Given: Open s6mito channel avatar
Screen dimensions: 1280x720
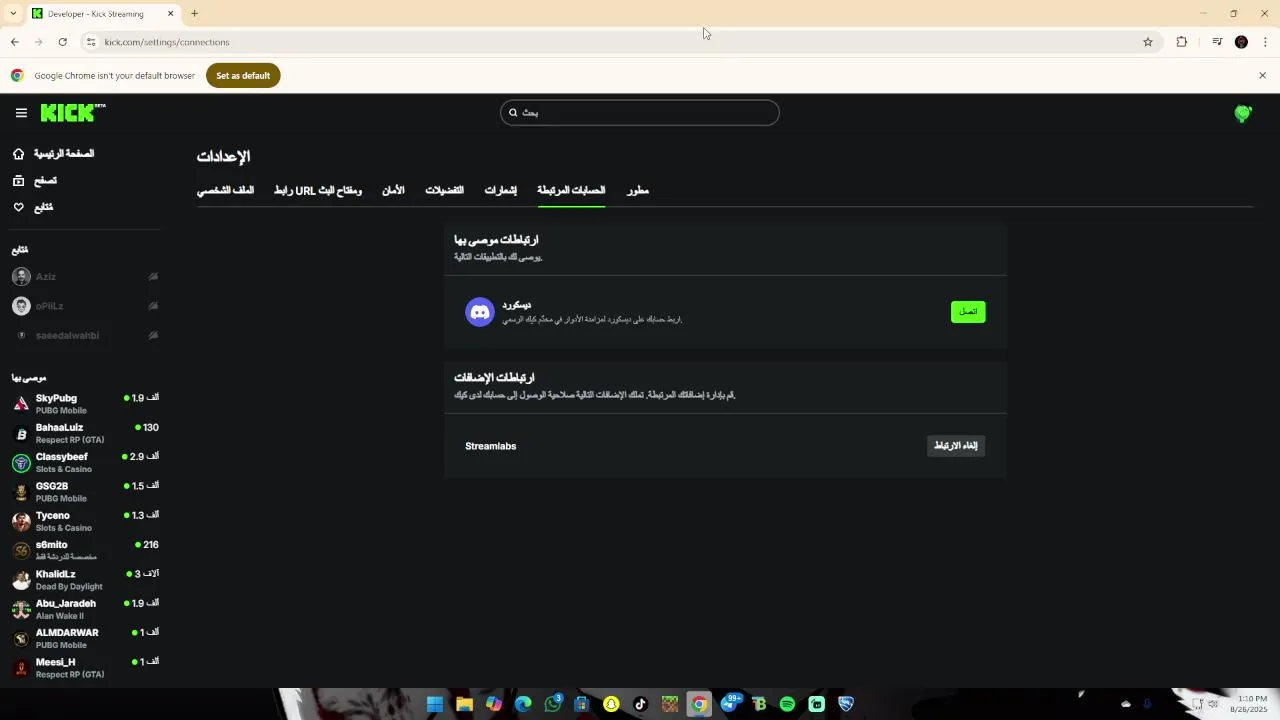Looking at the screenshot, I should click(21, 551).
